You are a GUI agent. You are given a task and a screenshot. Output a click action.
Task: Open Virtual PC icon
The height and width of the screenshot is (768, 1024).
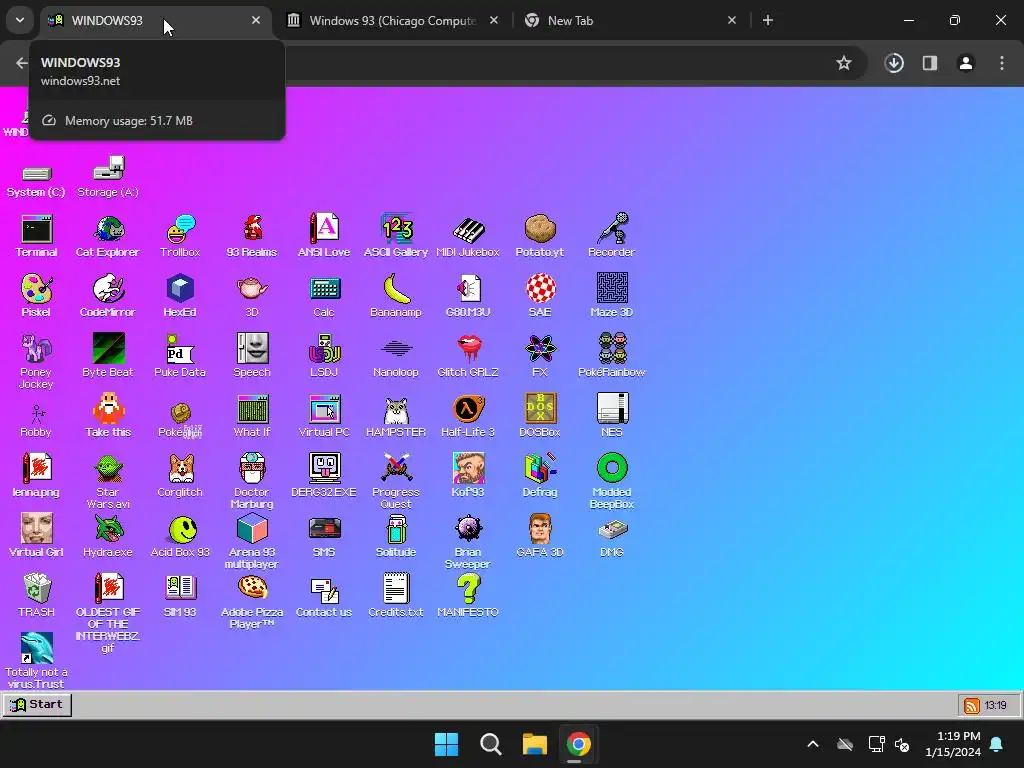(324, 416)
